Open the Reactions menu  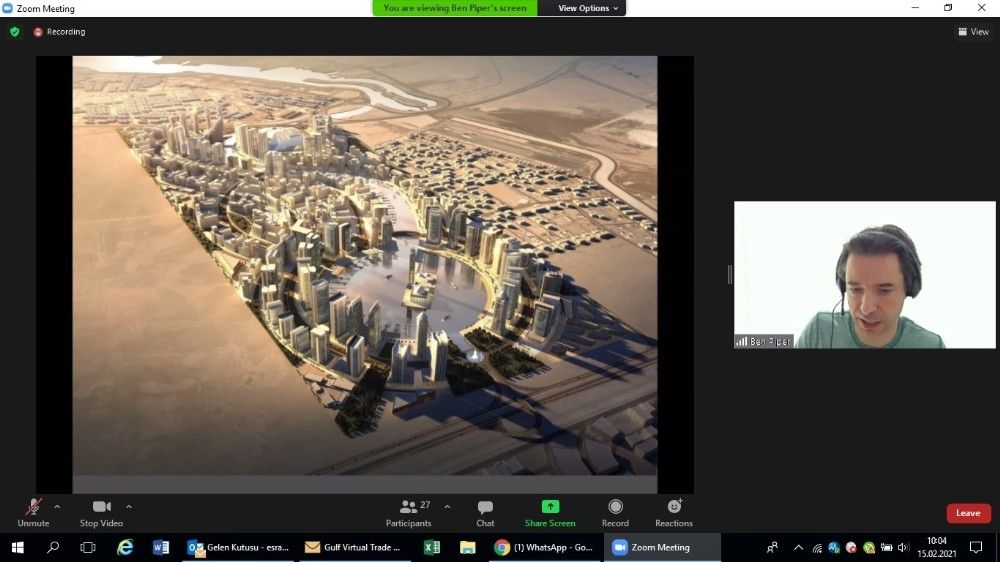tap(674, 512)
